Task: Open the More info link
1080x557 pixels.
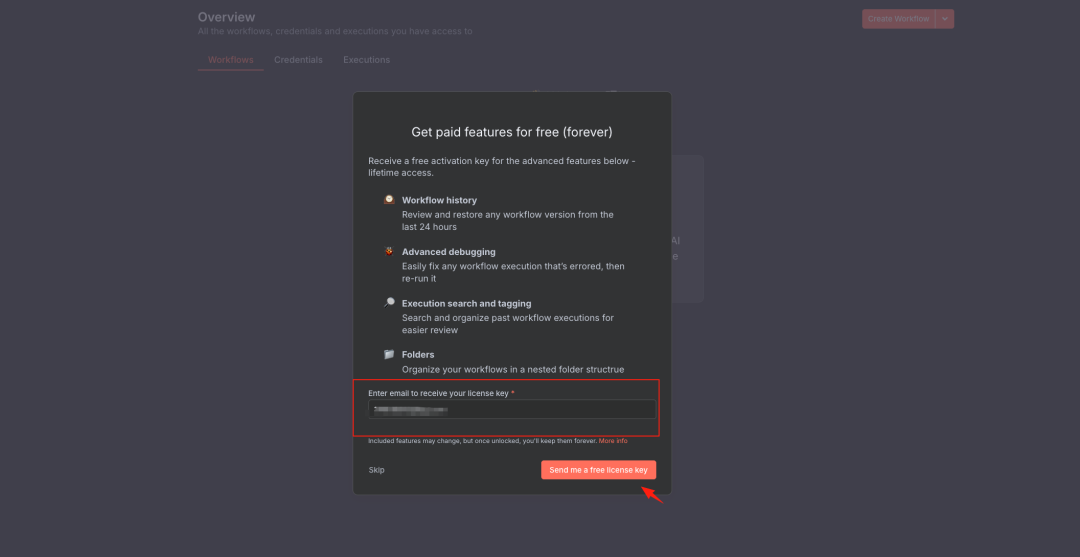Action: click(x=613, y=441)
